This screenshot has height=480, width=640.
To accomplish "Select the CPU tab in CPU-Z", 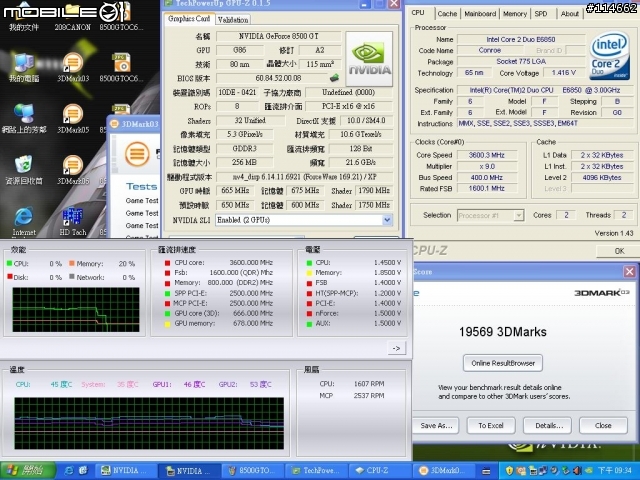I will (x=418, y=13).
